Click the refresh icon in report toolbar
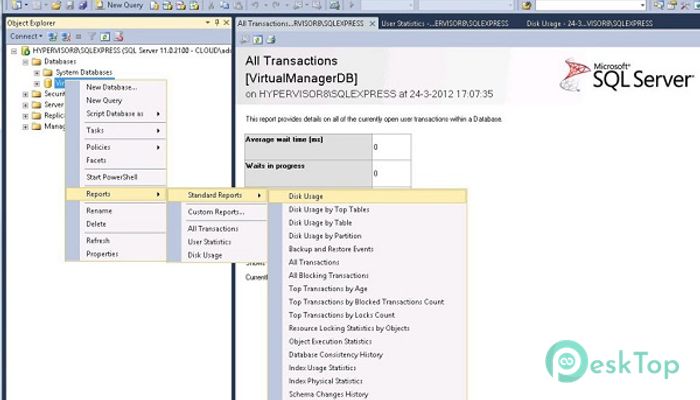The height and width of the screenshot is (400, 700). click(x=258, y=40)
